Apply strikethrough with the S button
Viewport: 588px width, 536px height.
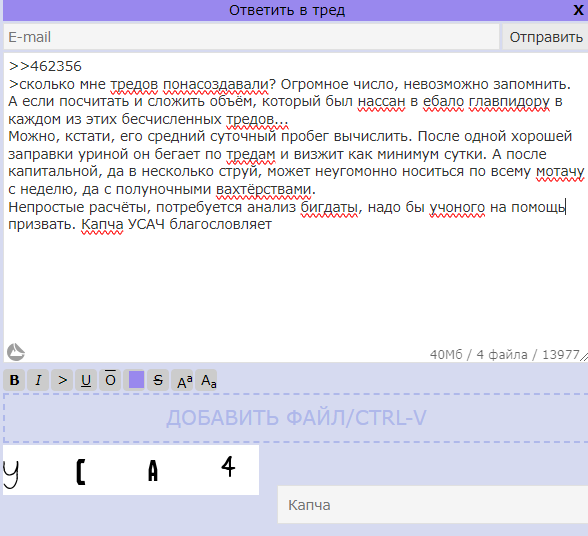tap(158, 380)
